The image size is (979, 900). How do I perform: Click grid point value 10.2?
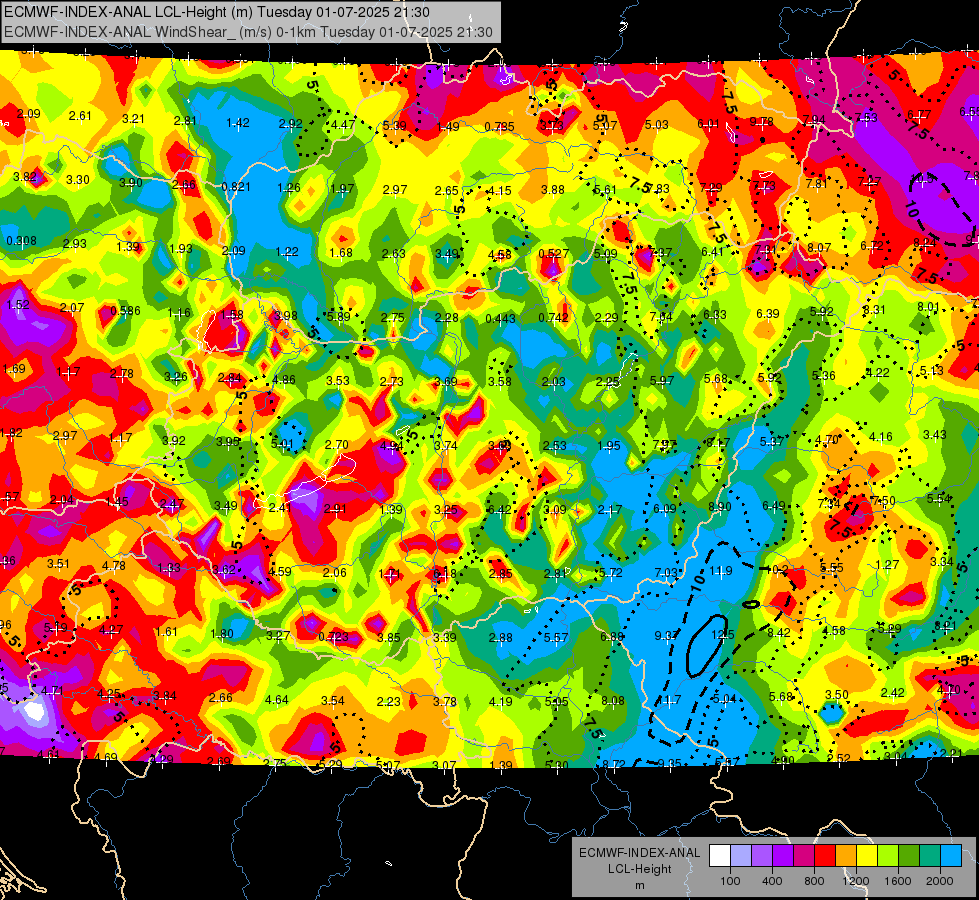pyautogui.click(x=777, y=570)
